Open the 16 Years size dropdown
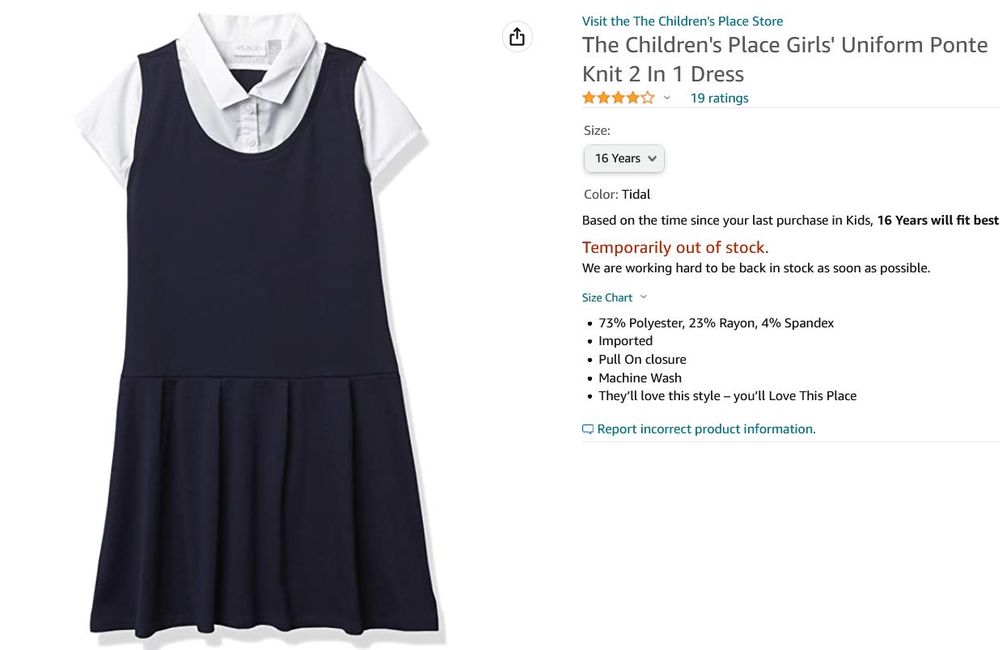 pyautogui.click(x=624, y=158)
